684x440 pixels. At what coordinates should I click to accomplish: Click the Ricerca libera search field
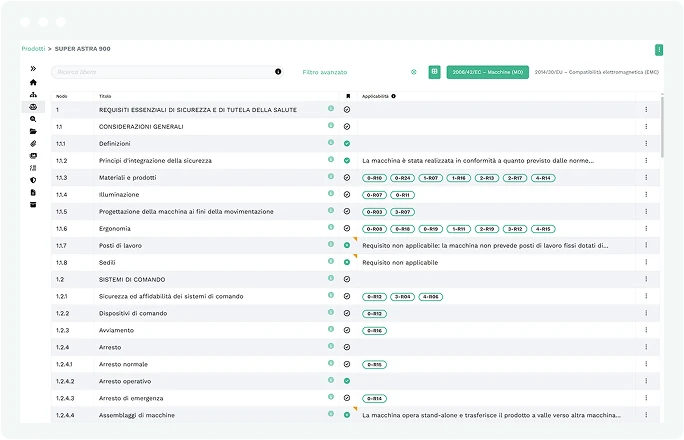167,72
